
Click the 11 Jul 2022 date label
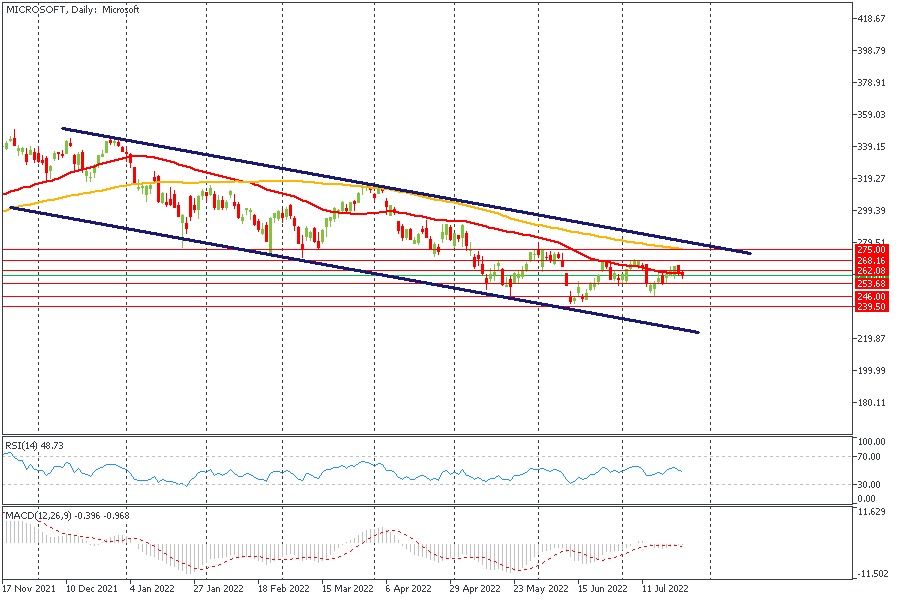coord(665,591)
